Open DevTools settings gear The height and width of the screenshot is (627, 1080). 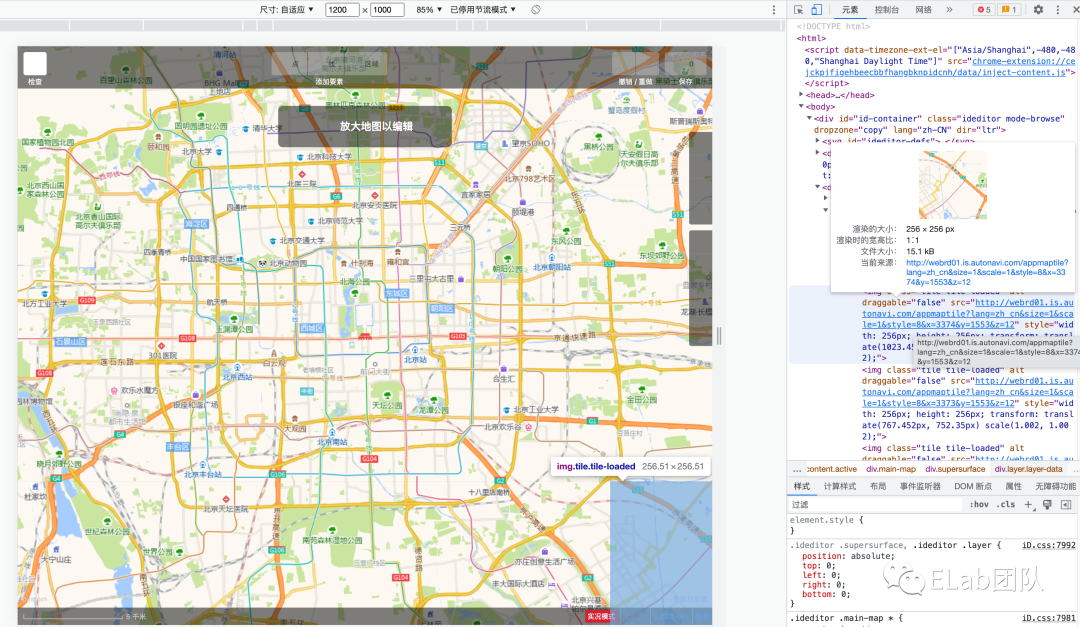pos(1038,10)
